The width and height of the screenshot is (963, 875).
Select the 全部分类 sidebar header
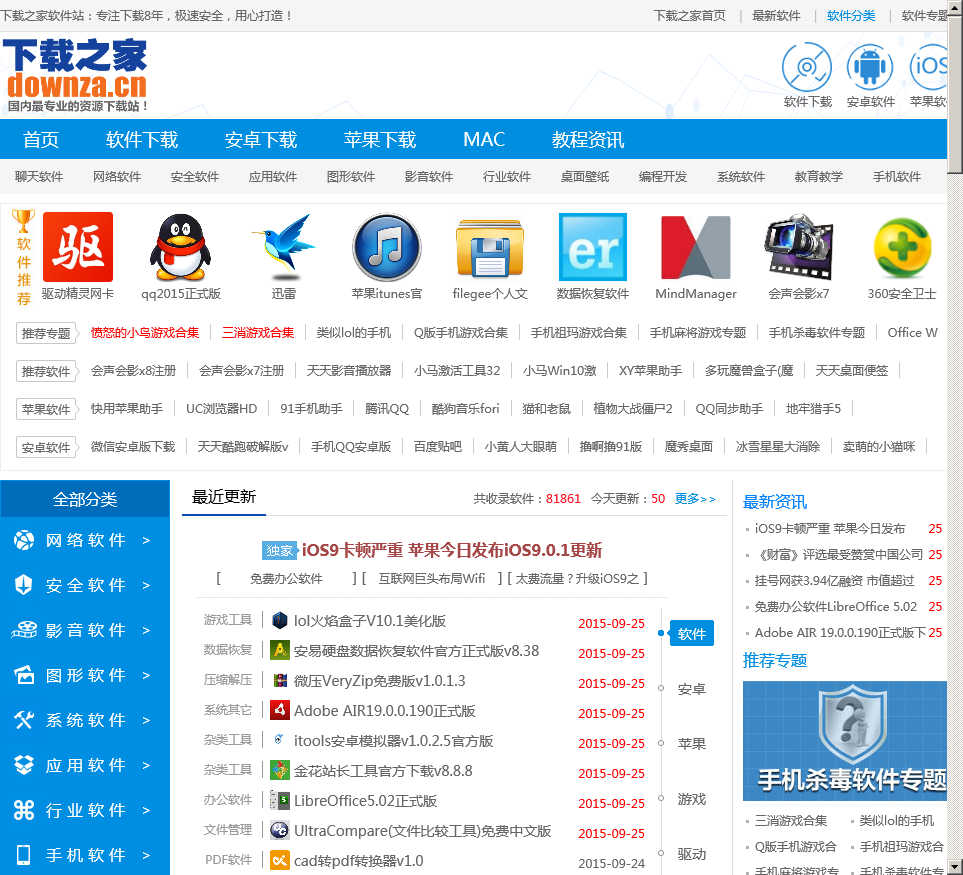point(85,499)
